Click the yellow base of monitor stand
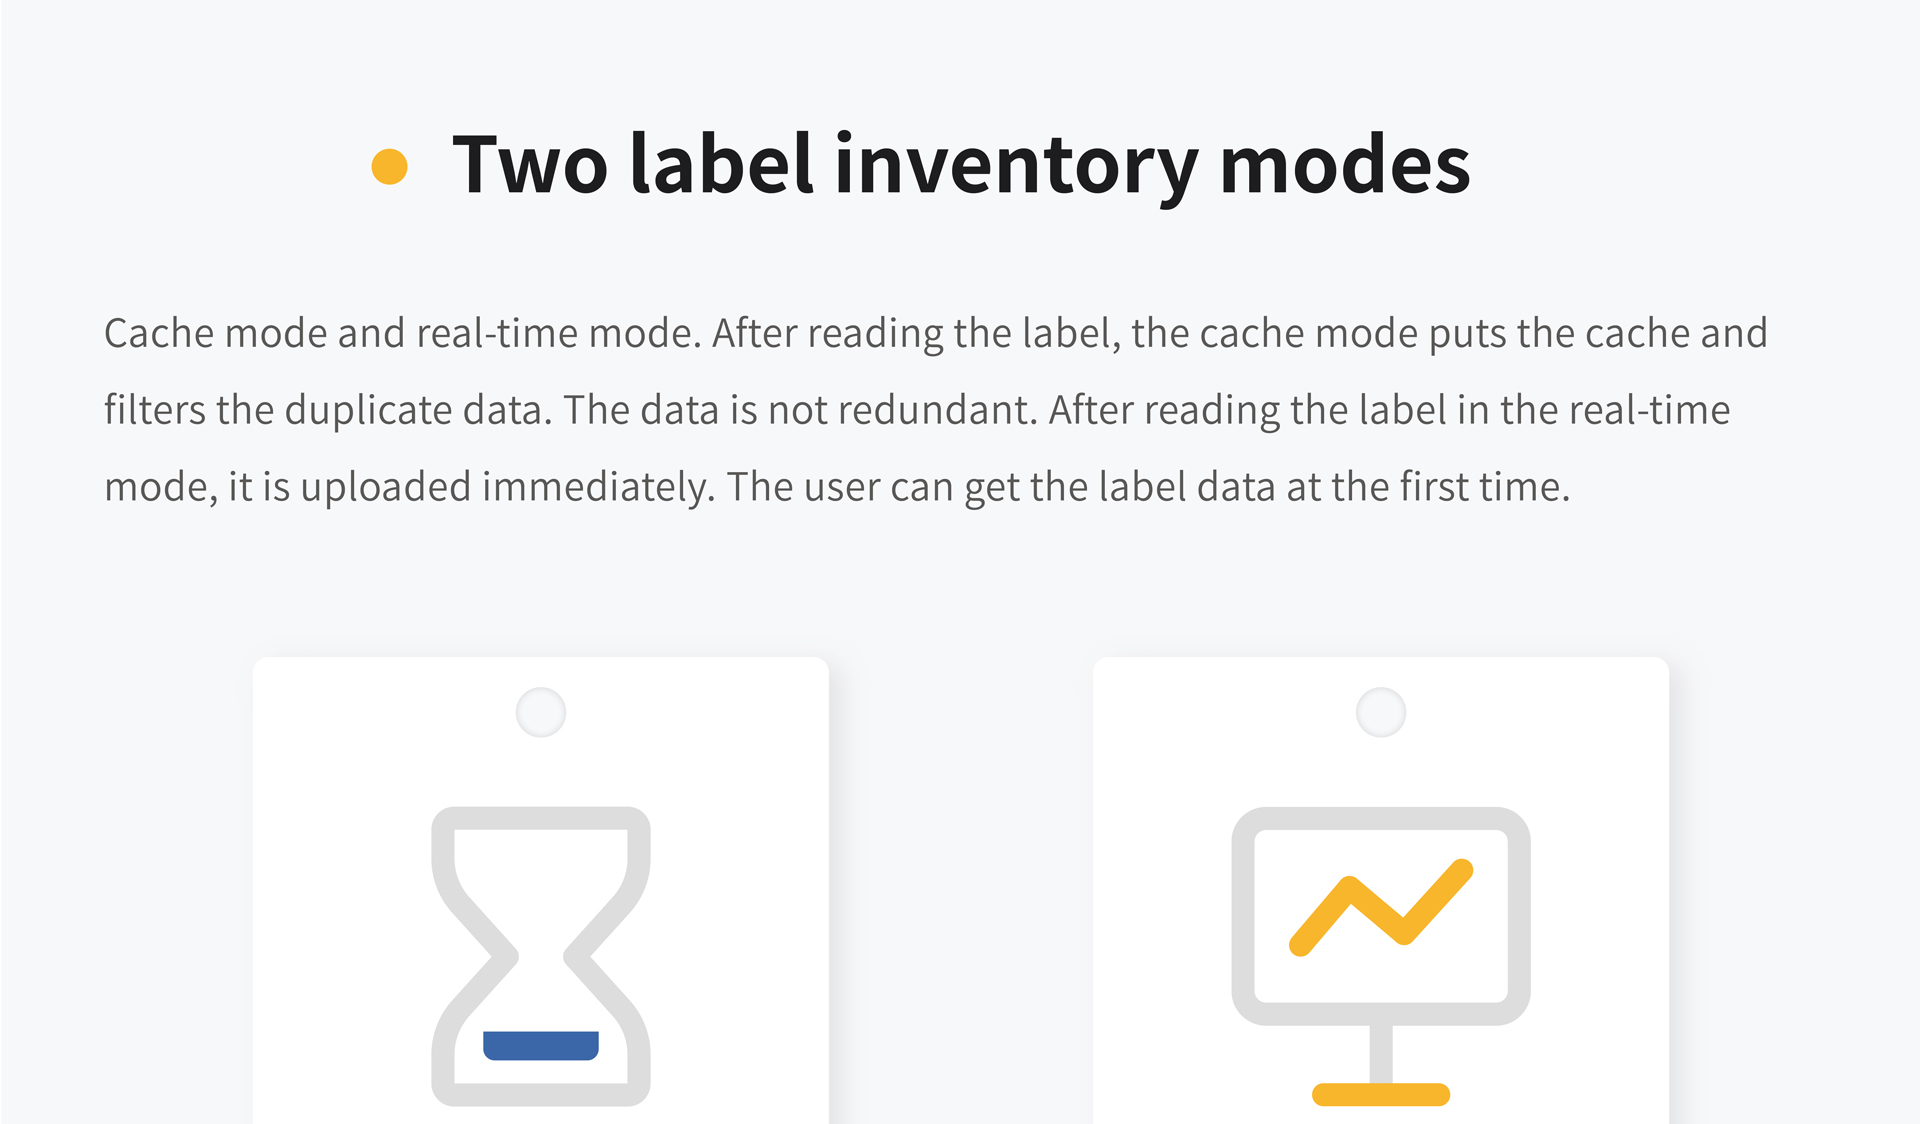The height and width of the screenshot is (1124, 1920). [x=1381, y=1094]
